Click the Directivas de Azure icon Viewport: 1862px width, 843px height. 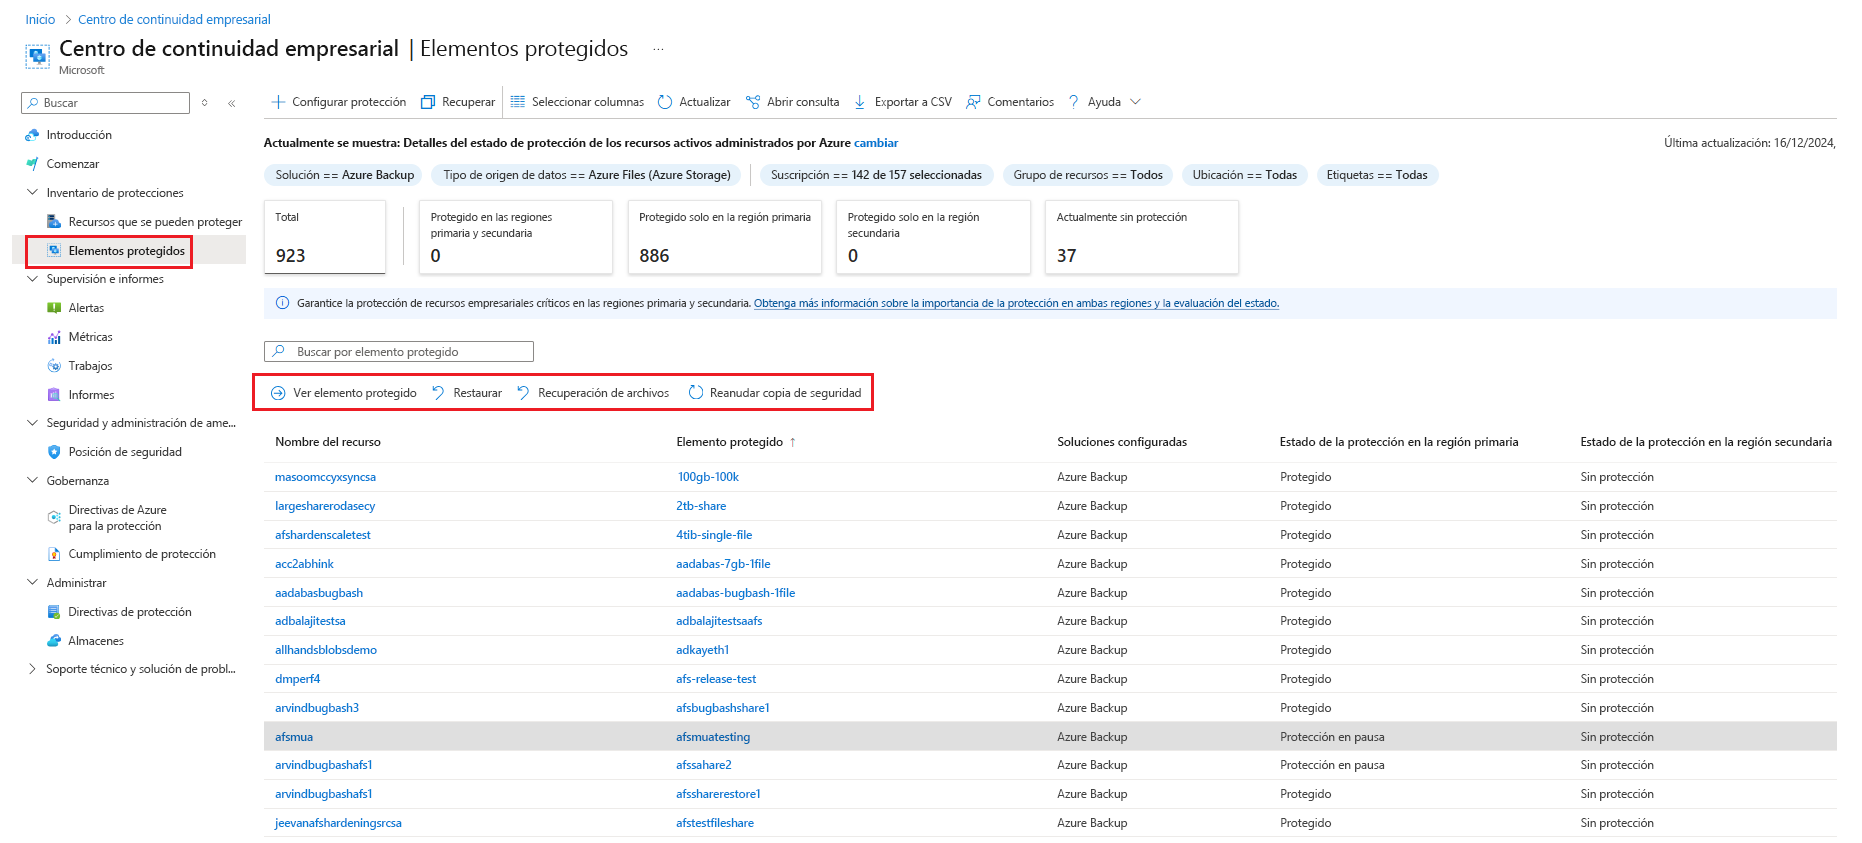[54, 517]
